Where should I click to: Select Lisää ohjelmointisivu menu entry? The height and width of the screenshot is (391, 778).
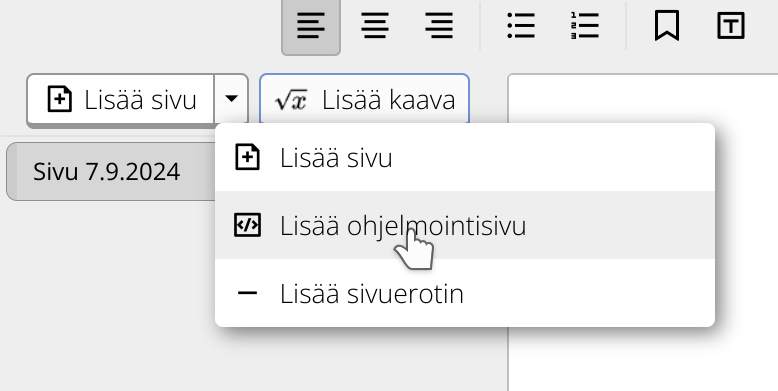tap(465, 225)
